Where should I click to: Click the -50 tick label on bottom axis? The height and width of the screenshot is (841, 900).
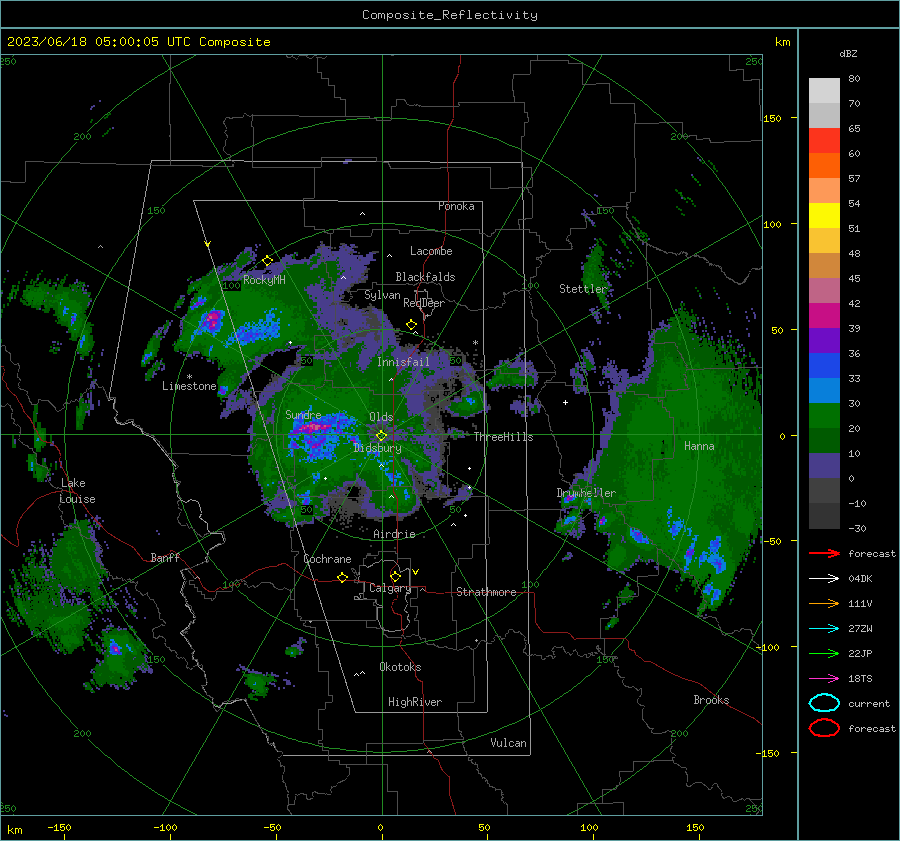tap(272, 828)
